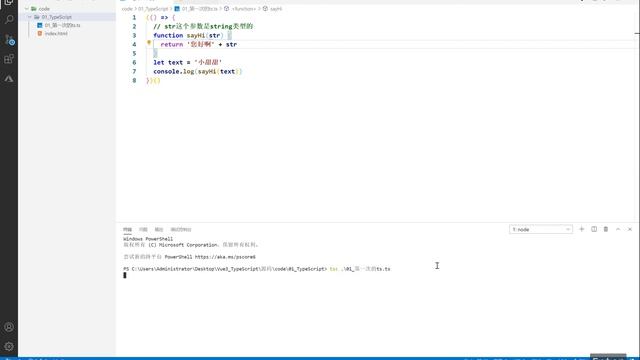The width and height of the screenshot is (640, 360).
Task: Open the '1: node' terminal selector dropdown
Action: [541, 229]
